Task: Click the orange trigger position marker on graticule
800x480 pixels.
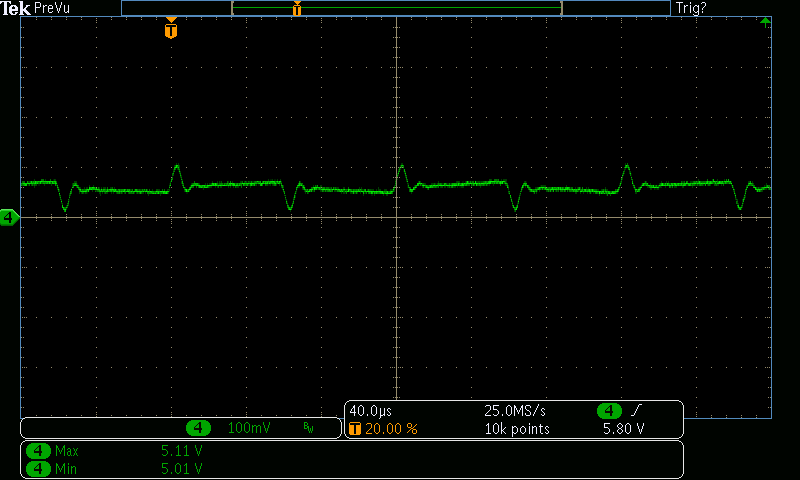Action: click(x=171, y=28)
